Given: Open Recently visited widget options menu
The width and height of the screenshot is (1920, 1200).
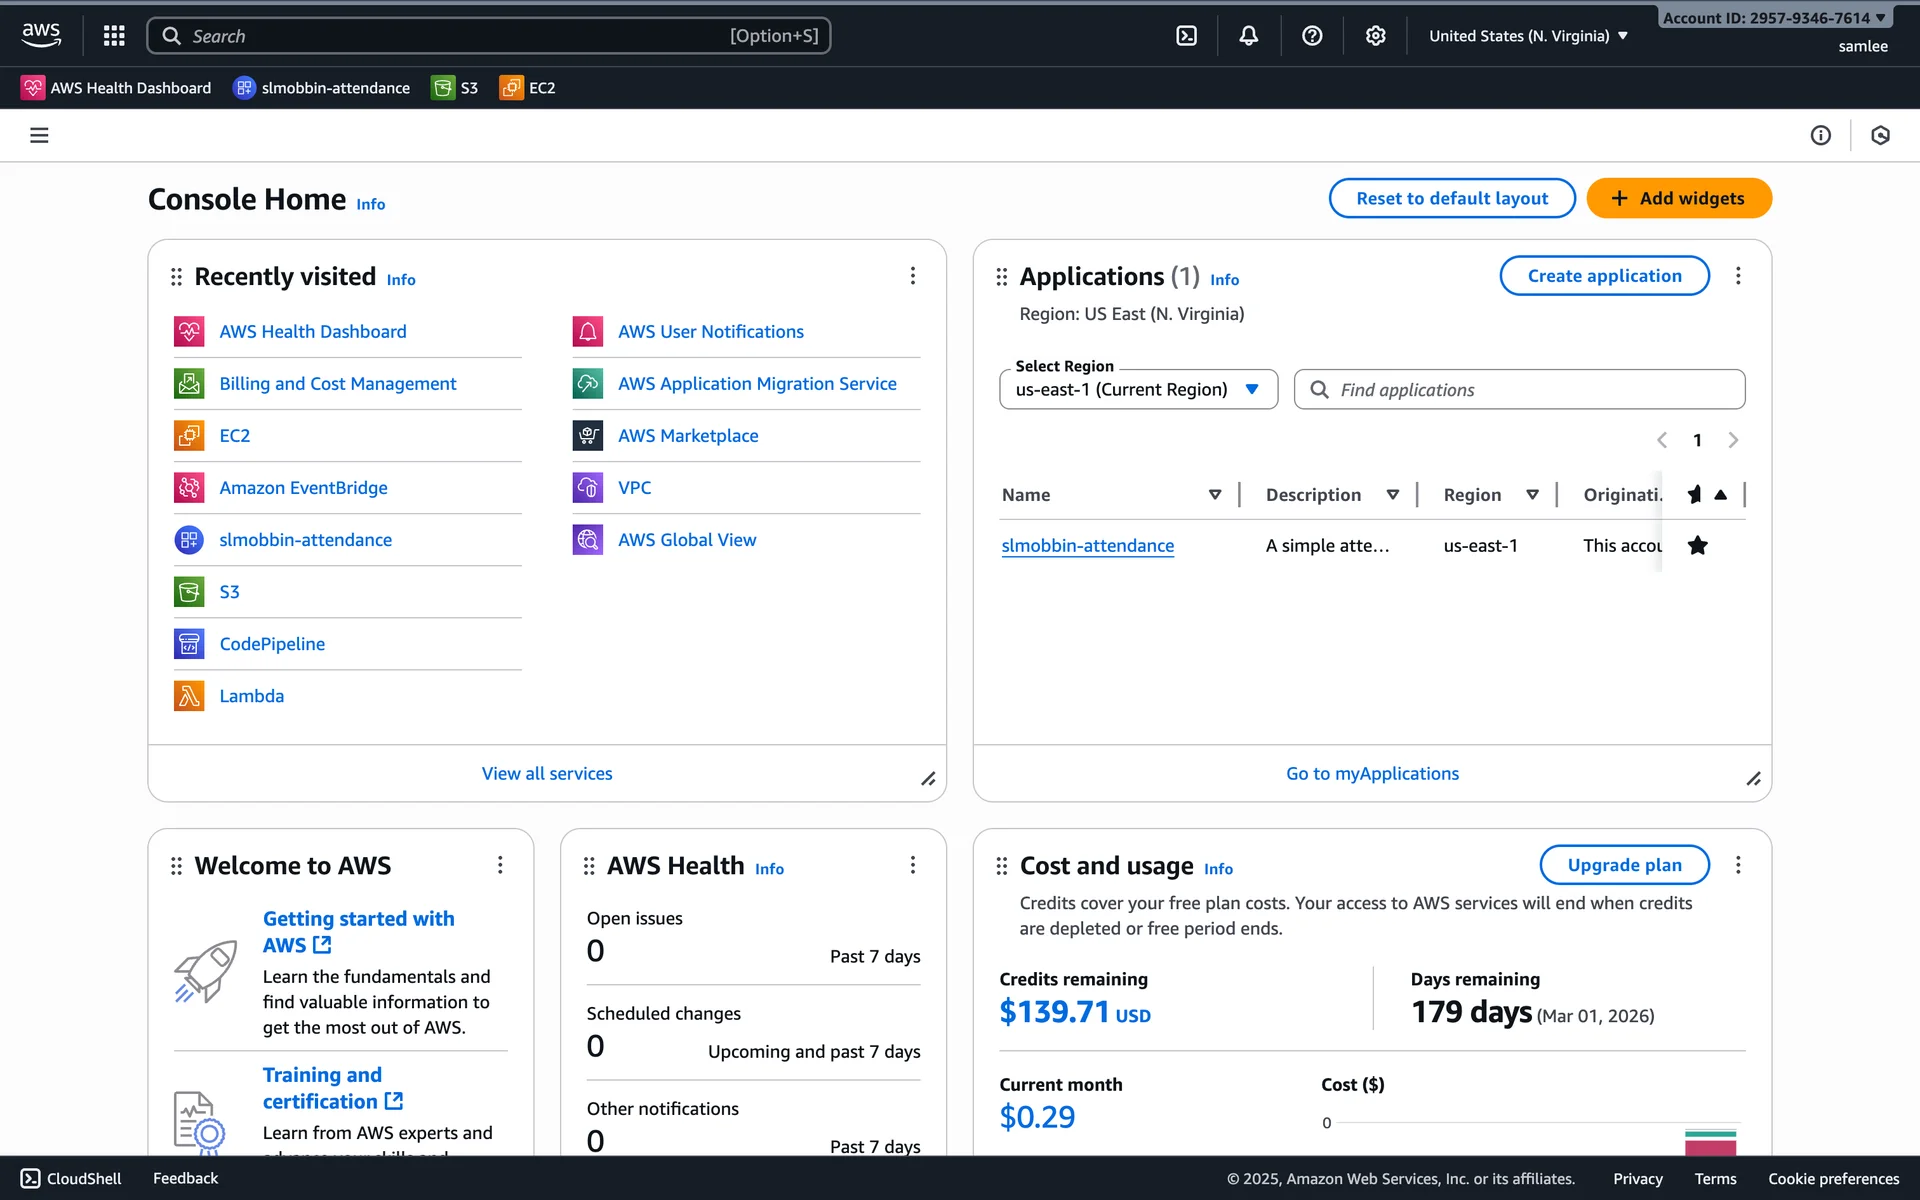Looking at the screenshot, I should tap(912, 276).
